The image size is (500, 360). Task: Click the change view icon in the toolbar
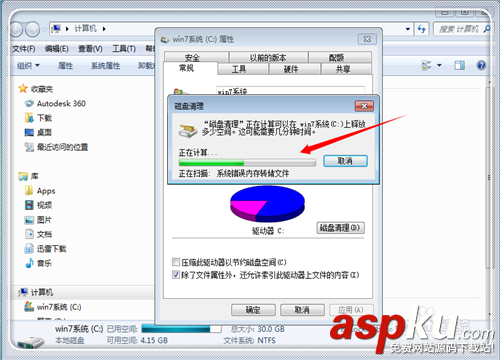click(426, 65)
